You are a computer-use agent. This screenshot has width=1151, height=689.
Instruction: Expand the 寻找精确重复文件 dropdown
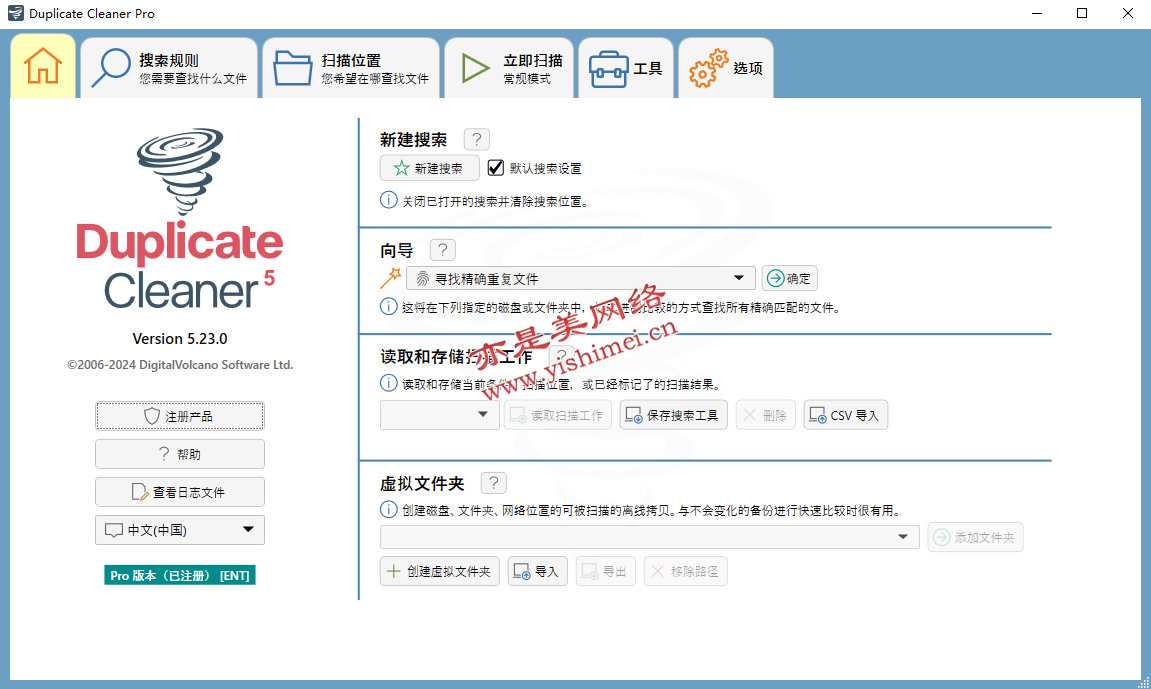(x=581, y=278)
